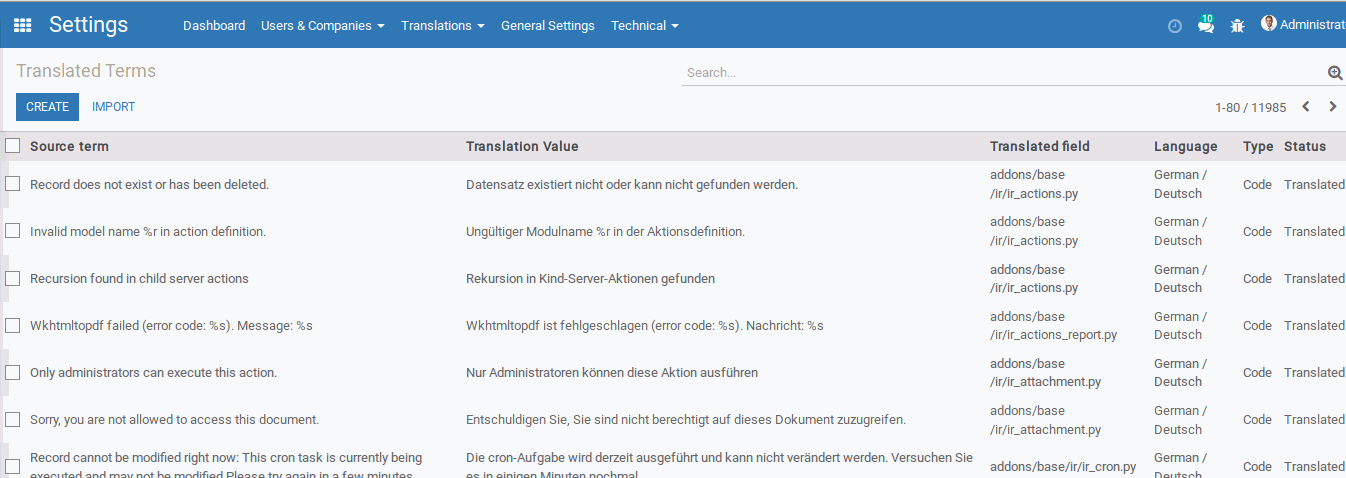1346x478 pixels.
Task: Open the apps grid menu icon
Action: (x=22, y=25)
